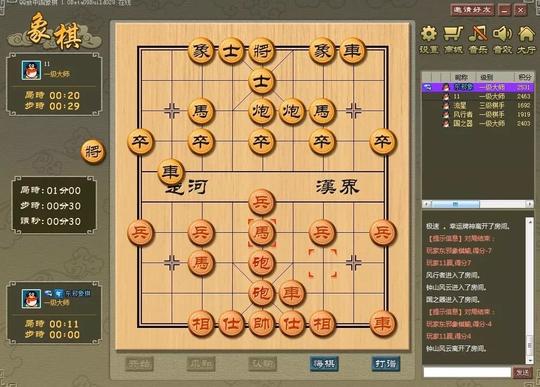This screenshot has height=387, width=540.
Task: Click the 打谱 record button
Action: [x=385, y=364]
